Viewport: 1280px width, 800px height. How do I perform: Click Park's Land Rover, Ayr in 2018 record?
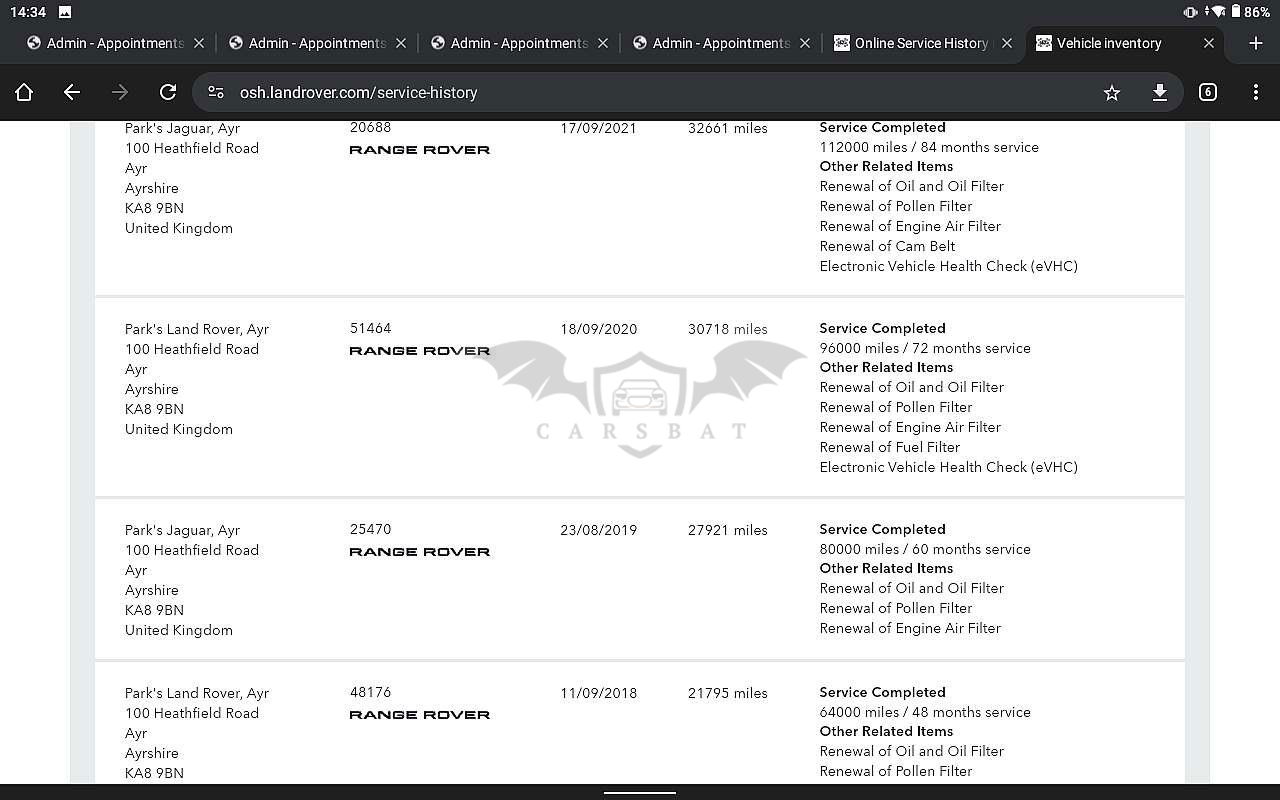point(197,693)
